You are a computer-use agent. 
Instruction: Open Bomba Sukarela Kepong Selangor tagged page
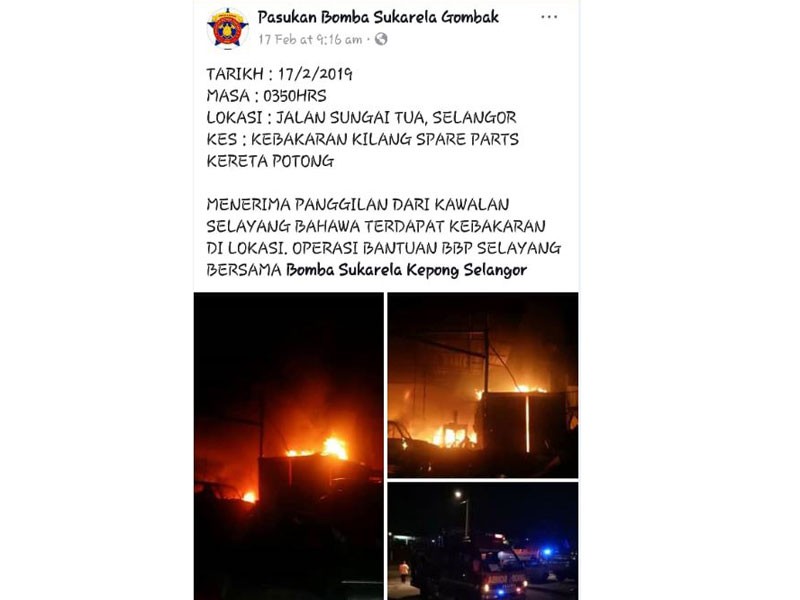coord(407,270)
